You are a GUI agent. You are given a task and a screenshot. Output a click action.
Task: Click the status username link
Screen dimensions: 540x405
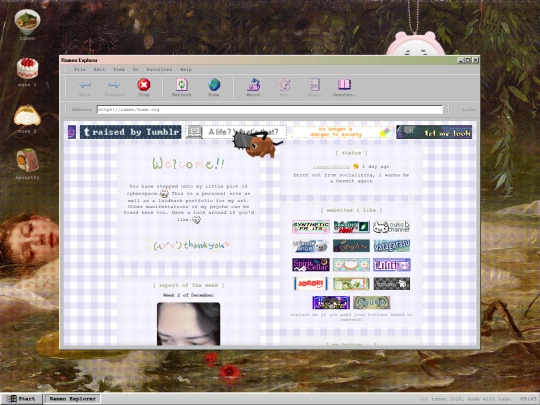click(x=331, y=167)
